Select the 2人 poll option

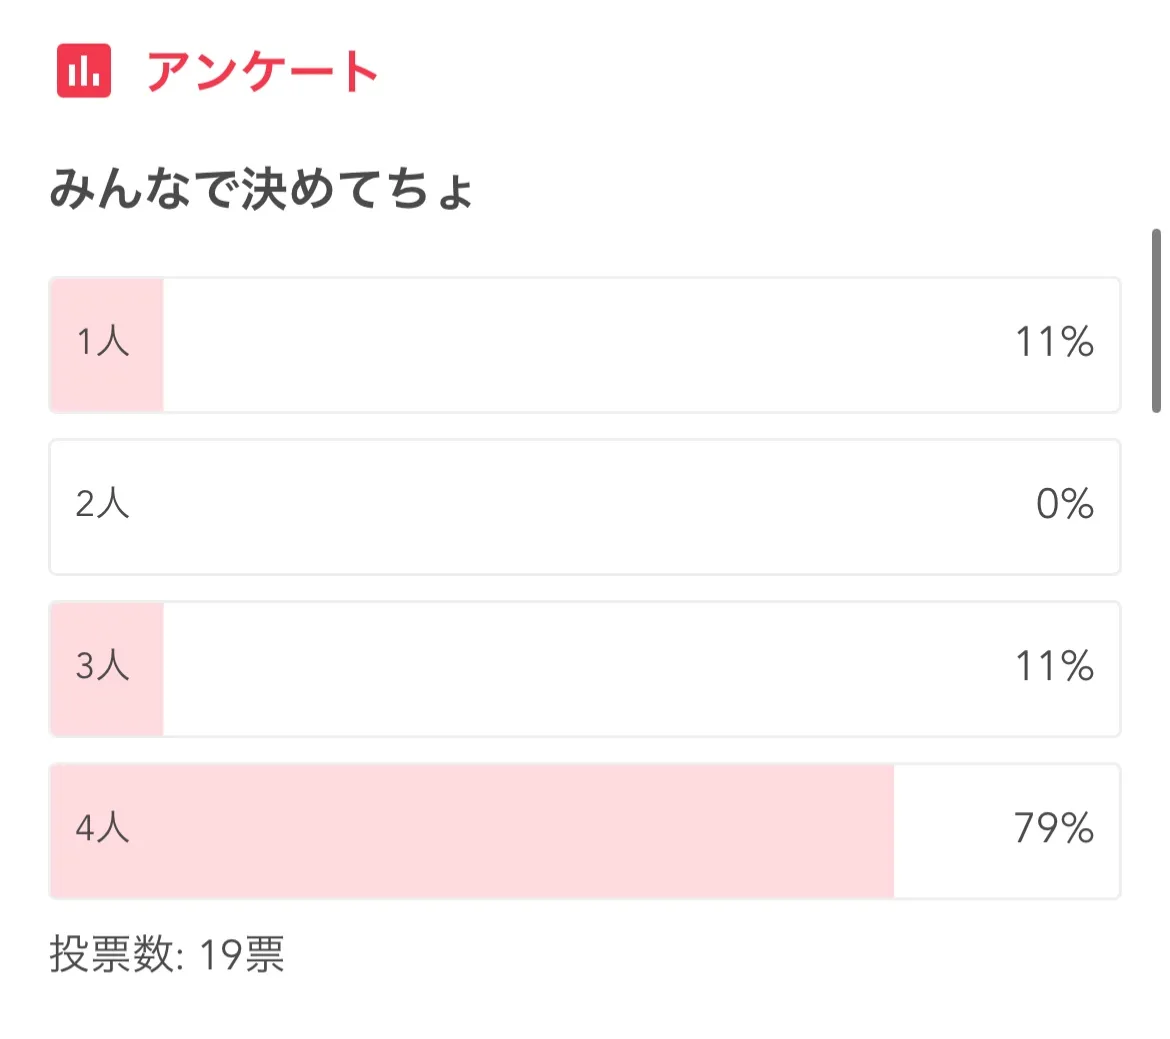[103, 504]
